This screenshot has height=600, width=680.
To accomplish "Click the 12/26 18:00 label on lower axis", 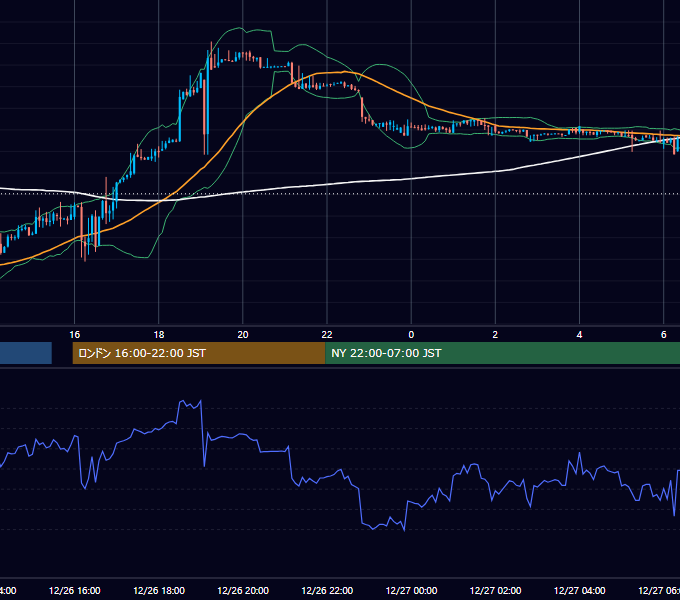I will point(159,591).
